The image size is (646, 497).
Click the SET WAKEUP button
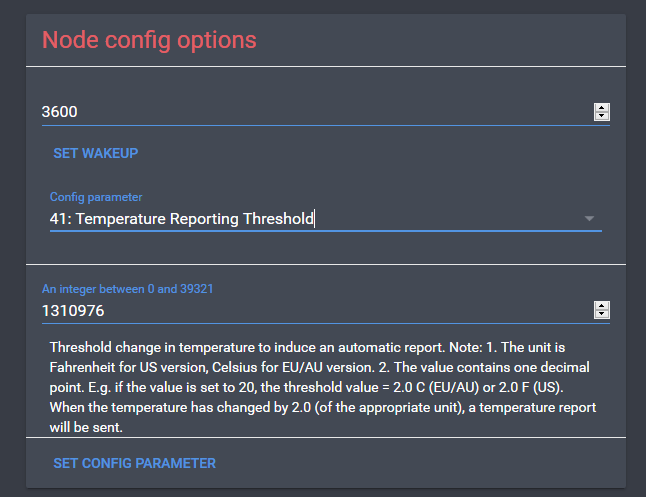click(96, 153)
